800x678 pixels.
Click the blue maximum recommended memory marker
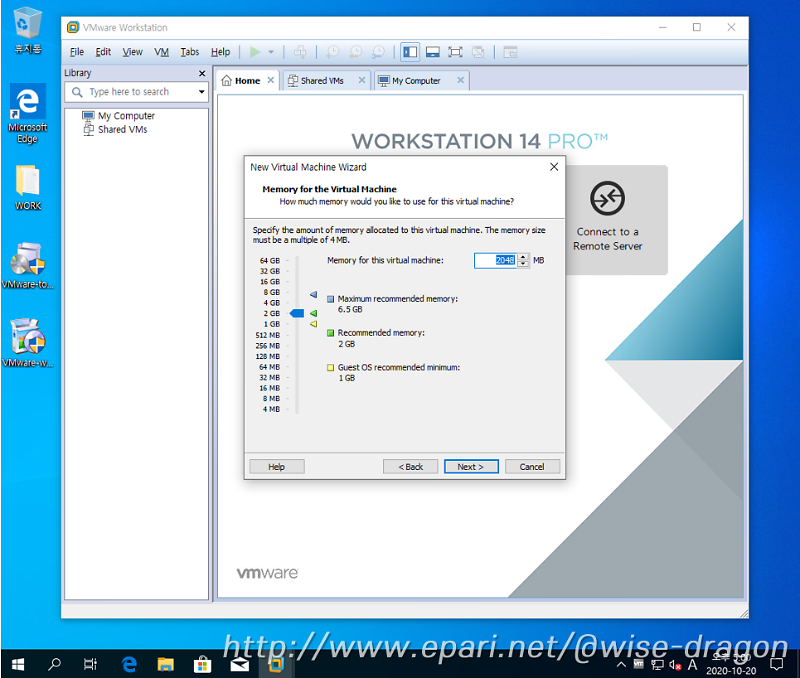[313, 294]
